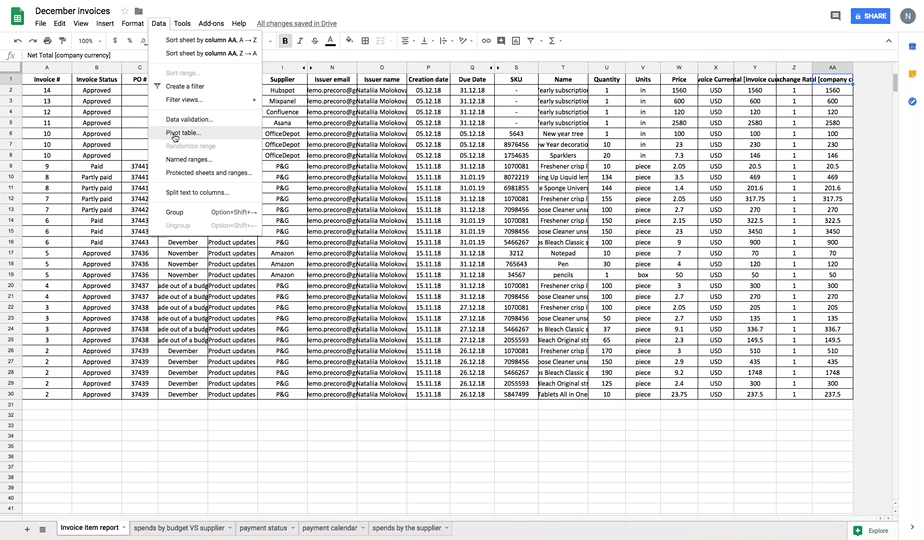924x540 pixels.
Task: Choose Sort sheet by column AA, A→Z
Action: tap(206, 40)
